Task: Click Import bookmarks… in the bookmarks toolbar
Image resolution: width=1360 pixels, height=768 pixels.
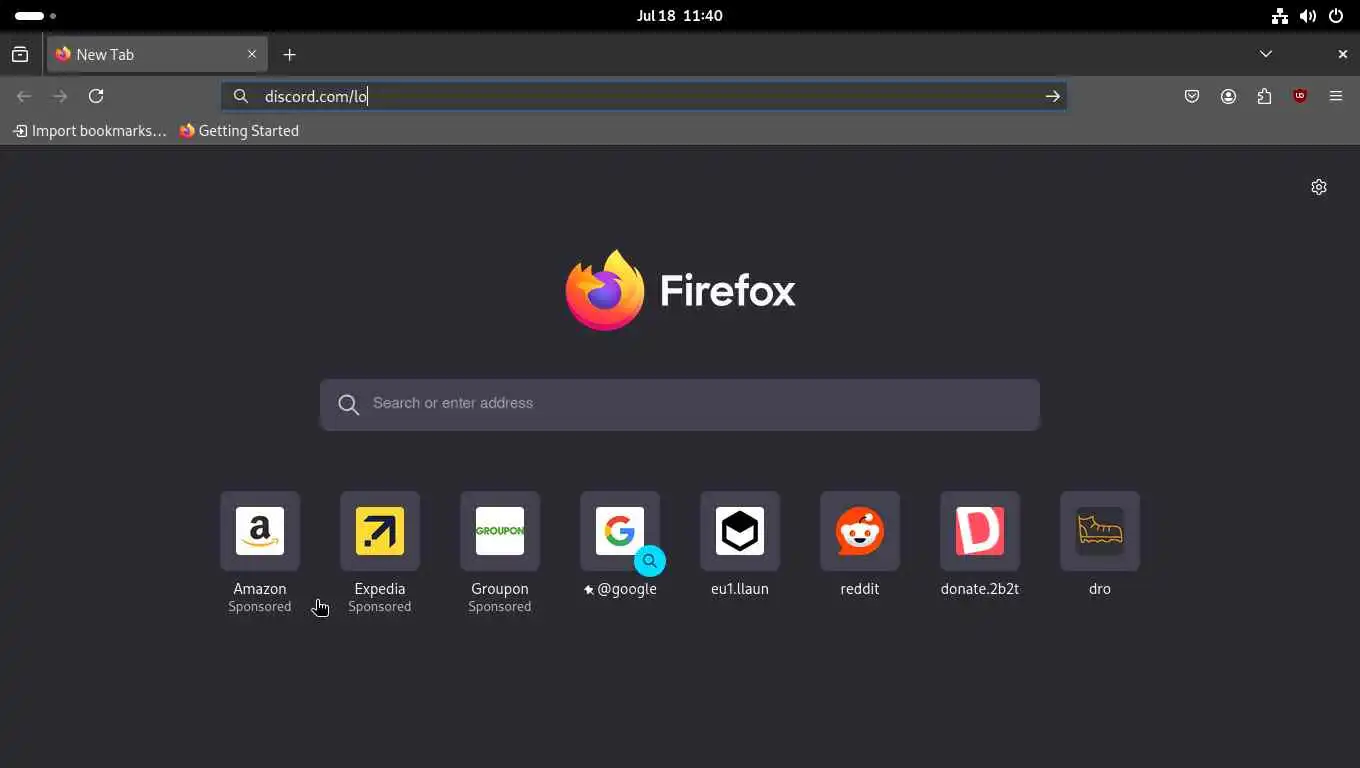Action: (89, 130)
